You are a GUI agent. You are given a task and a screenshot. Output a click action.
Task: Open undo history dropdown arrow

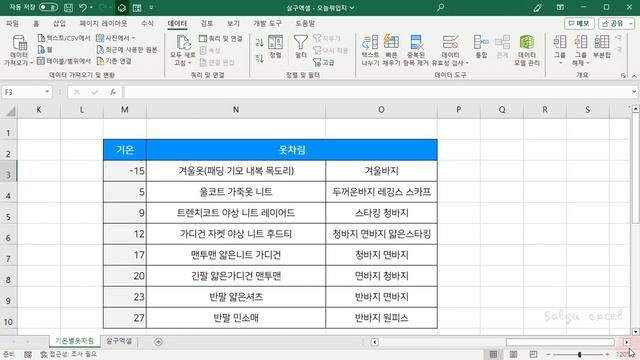tap(91, 7)
